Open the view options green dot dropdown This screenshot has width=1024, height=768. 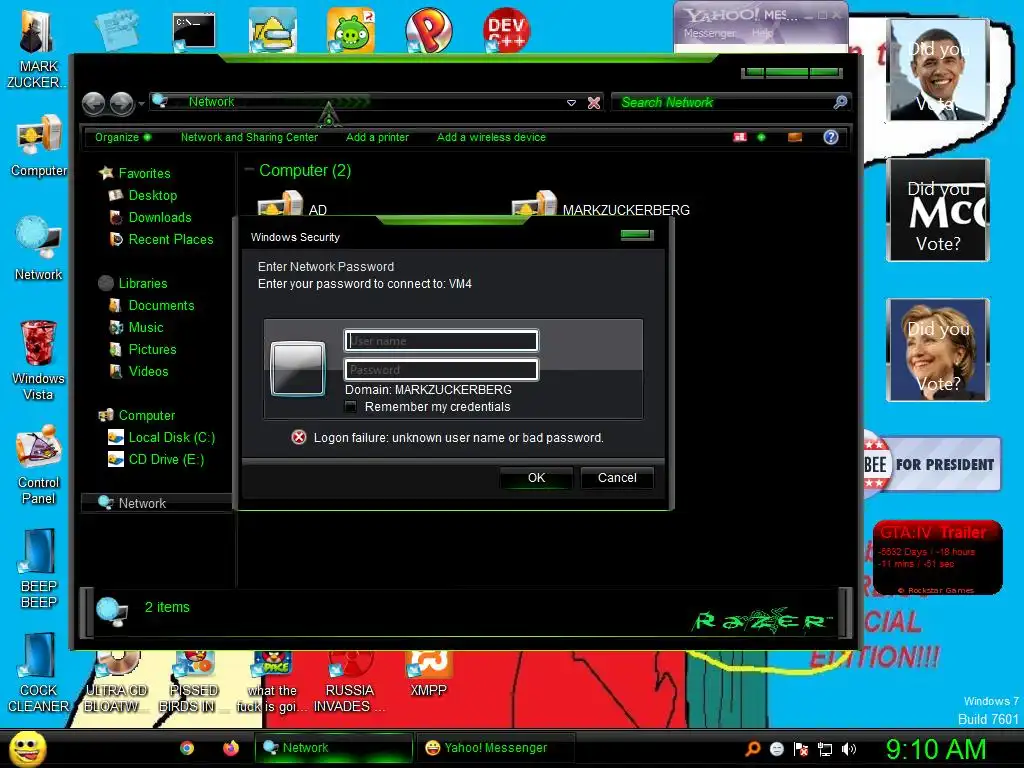pyautogui.click(x=761, y=137)
